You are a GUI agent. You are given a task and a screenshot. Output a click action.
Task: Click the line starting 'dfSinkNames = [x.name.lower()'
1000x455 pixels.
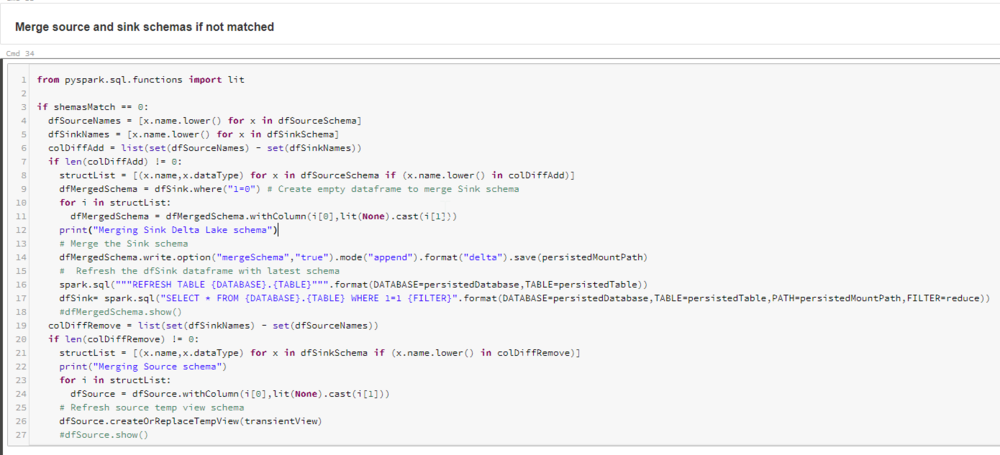pos(193,133)
